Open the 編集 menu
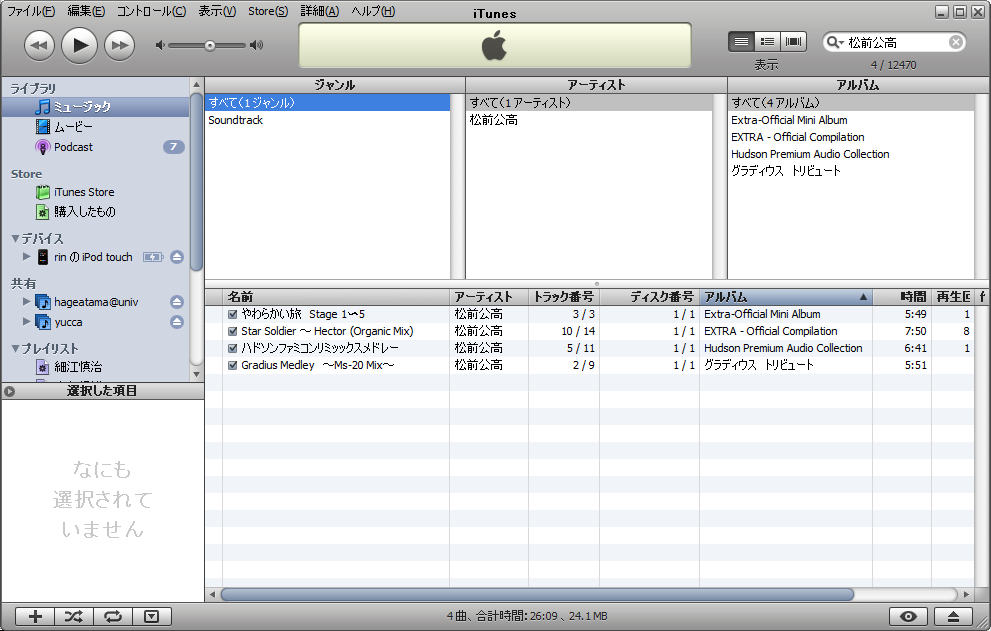Image resolution: width=991 pixels, height=631 pixels. (x=86, y=11)
